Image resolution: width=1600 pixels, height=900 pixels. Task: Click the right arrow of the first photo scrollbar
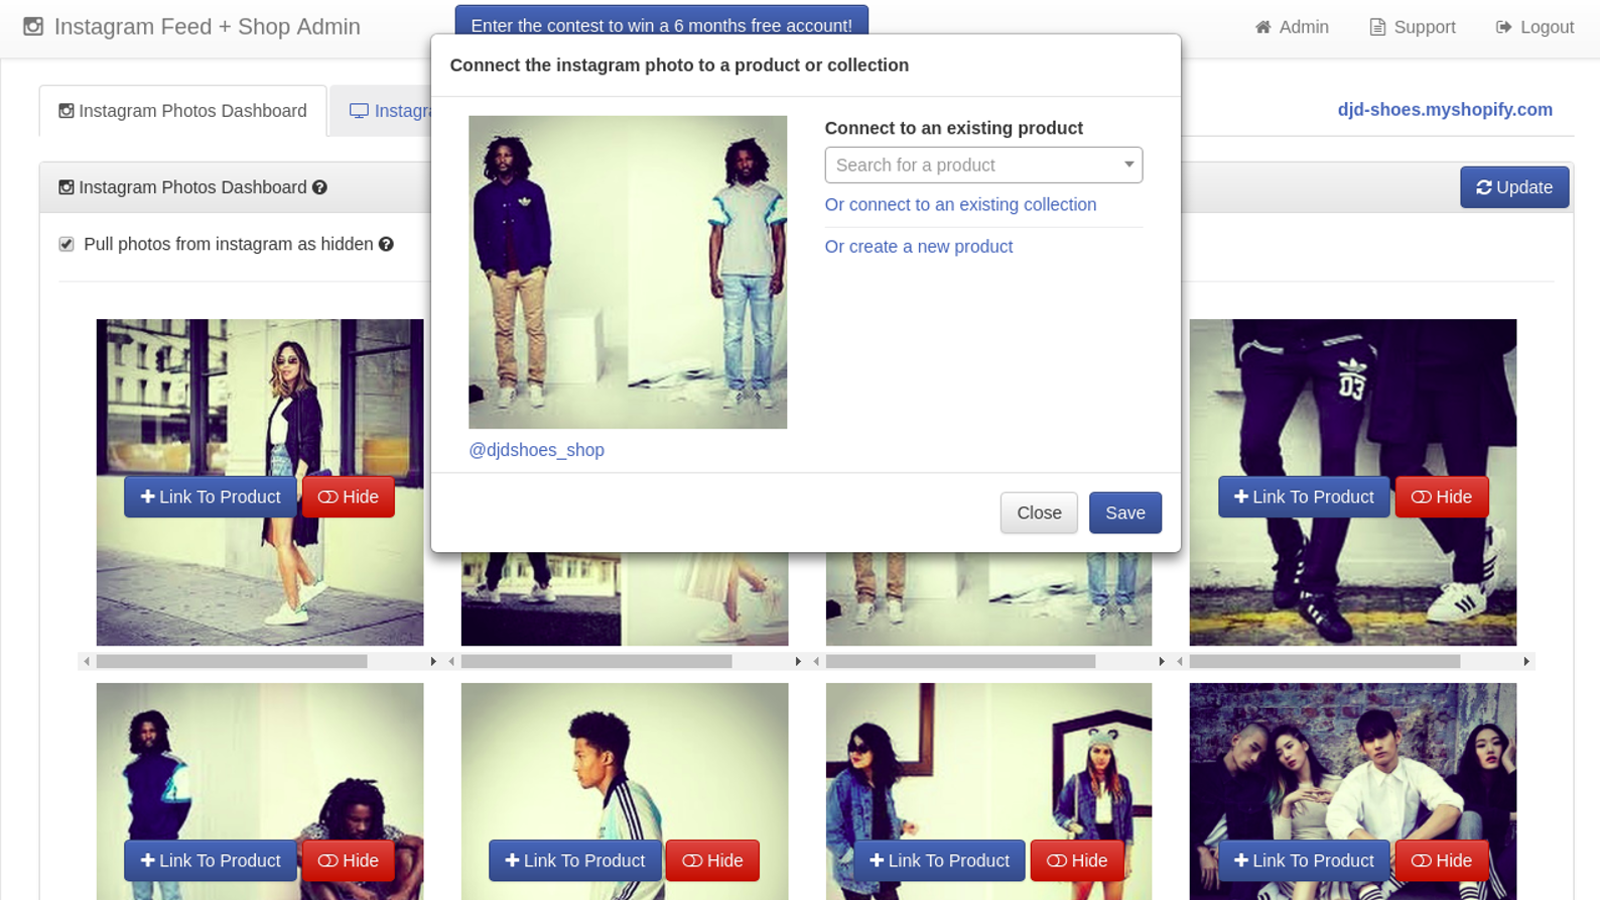click(x=432, y=661)
